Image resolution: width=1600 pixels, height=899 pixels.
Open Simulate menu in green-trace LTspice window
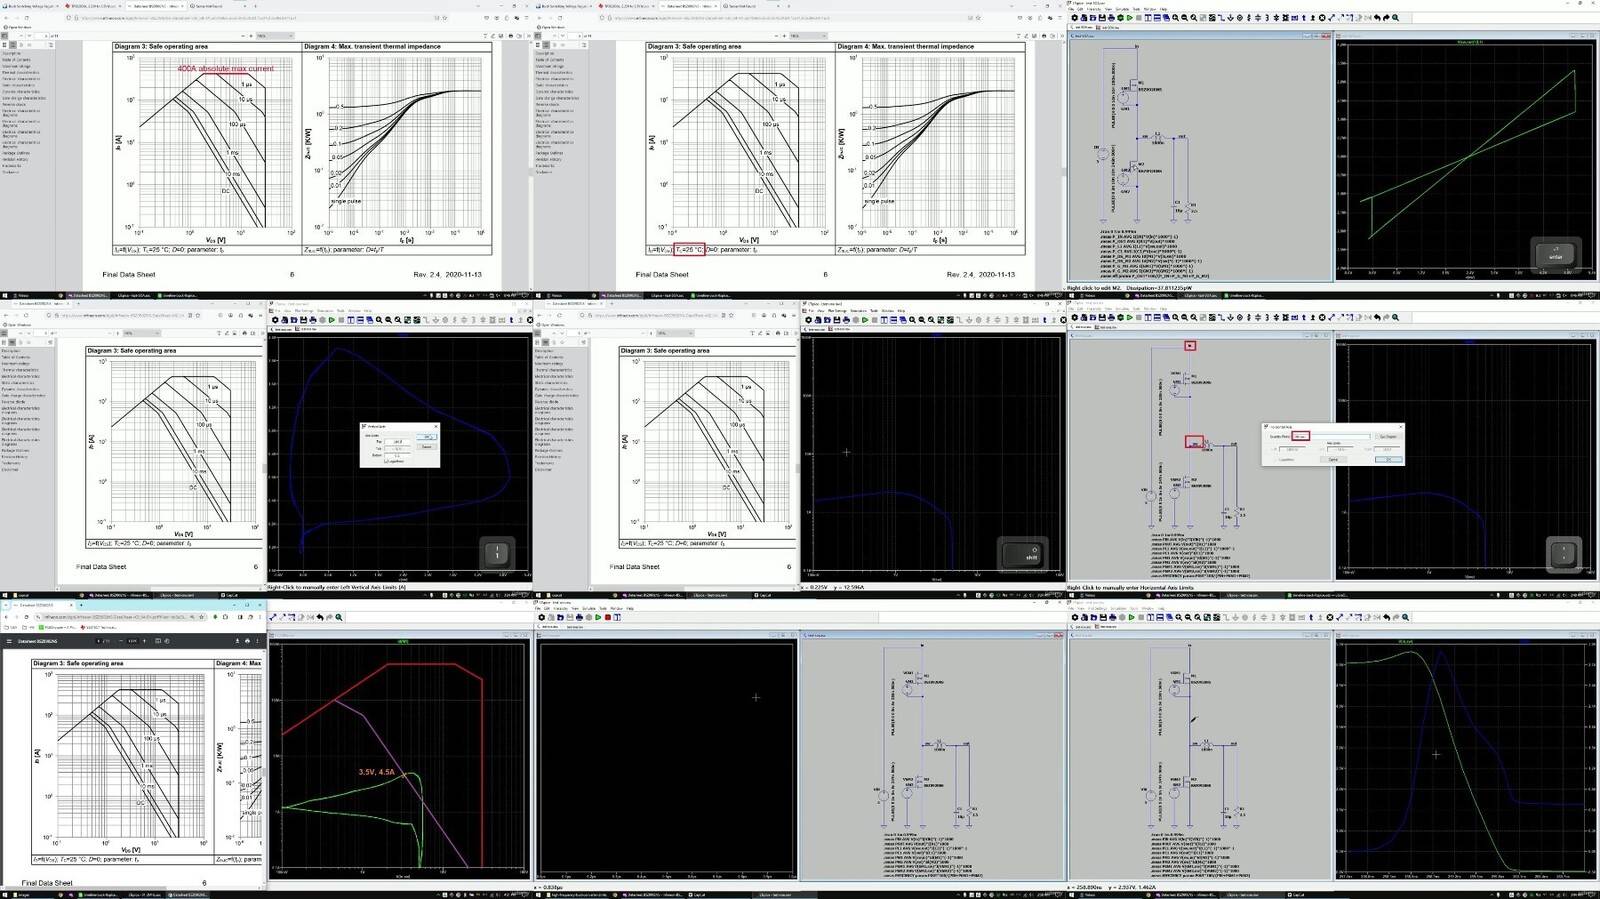click(x=1123, y=9)
